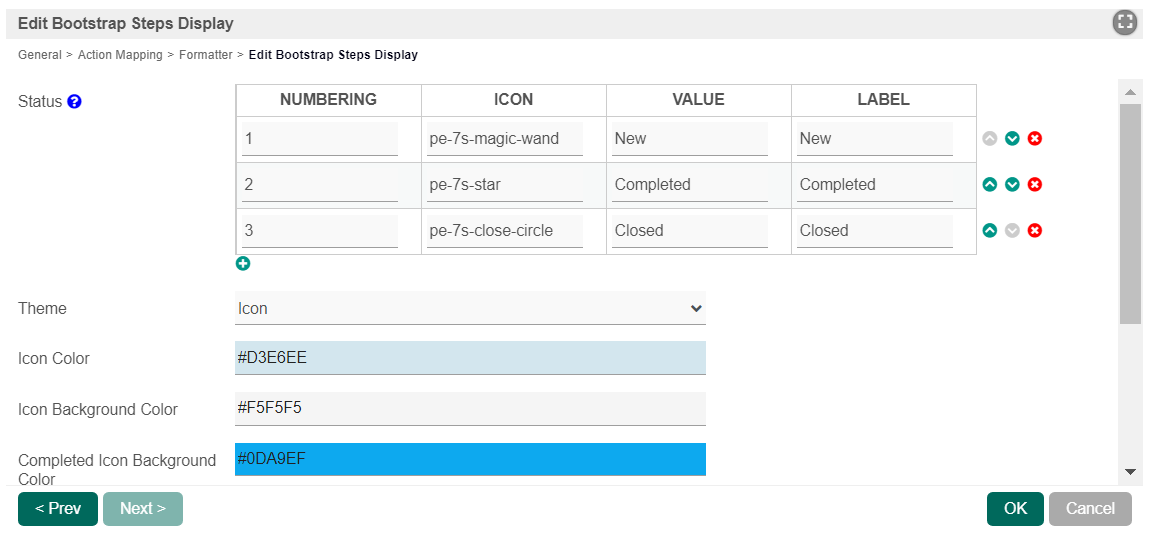Image resolution: width=1150 pixels, height=533 pixels.
Task: Open Formatter breadcrumb step
Action: pos(205,55)
